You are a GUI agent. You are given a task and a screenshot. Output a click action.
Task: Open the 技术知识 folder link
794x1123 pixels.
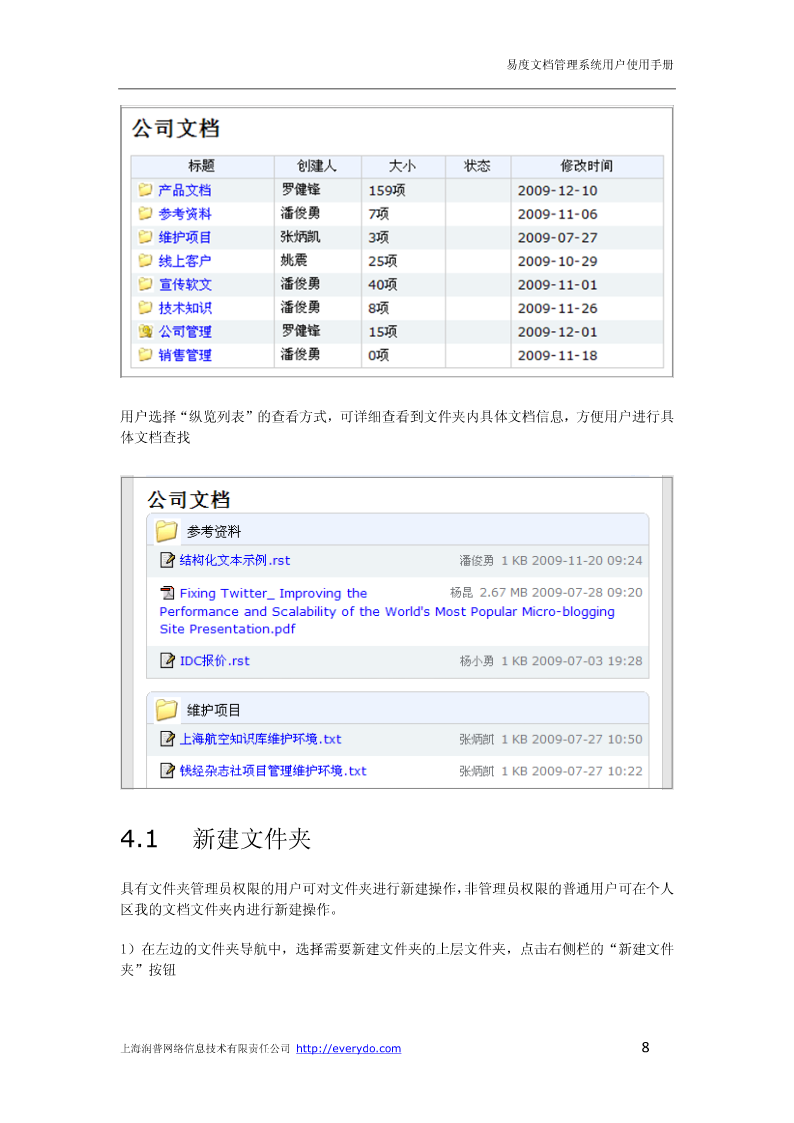tap(185, 309)
